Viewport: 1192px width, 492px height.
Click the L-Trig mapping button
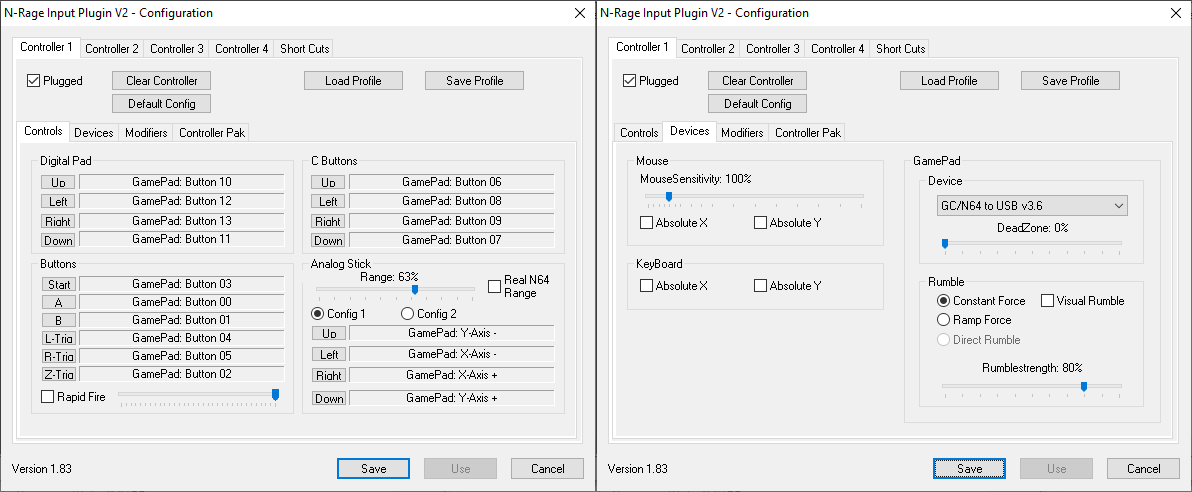pyautogui.click(x=58, y=338)
